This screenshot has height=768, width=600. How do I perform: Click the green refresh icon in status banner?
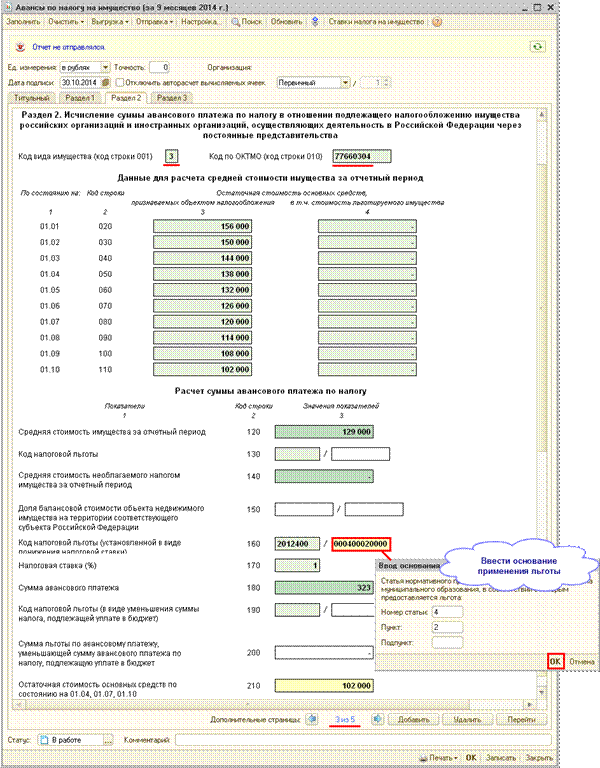click(538, 47)
